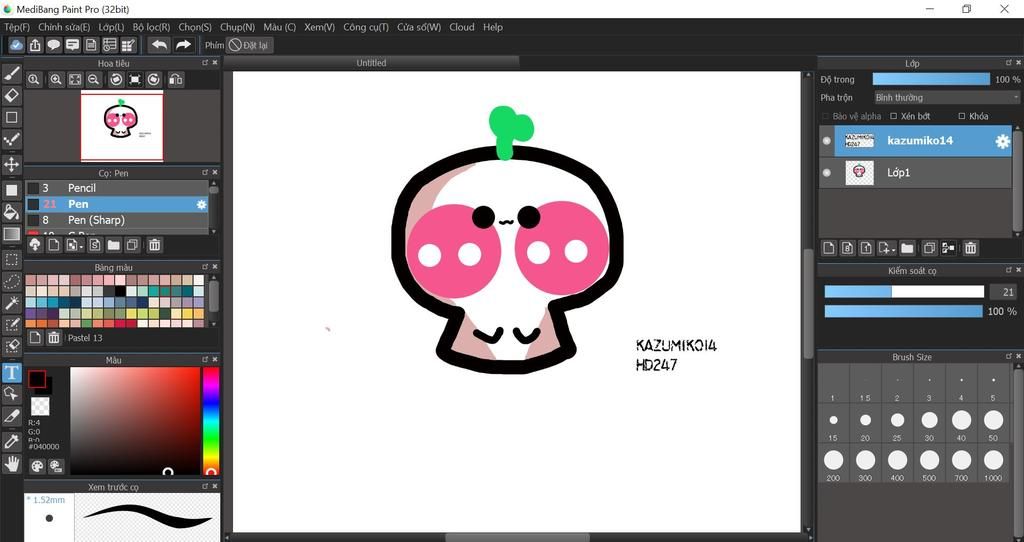Select the Move tool
Image resolution: width=1024 pixels, height=542 pixels.
click(11, 164)
